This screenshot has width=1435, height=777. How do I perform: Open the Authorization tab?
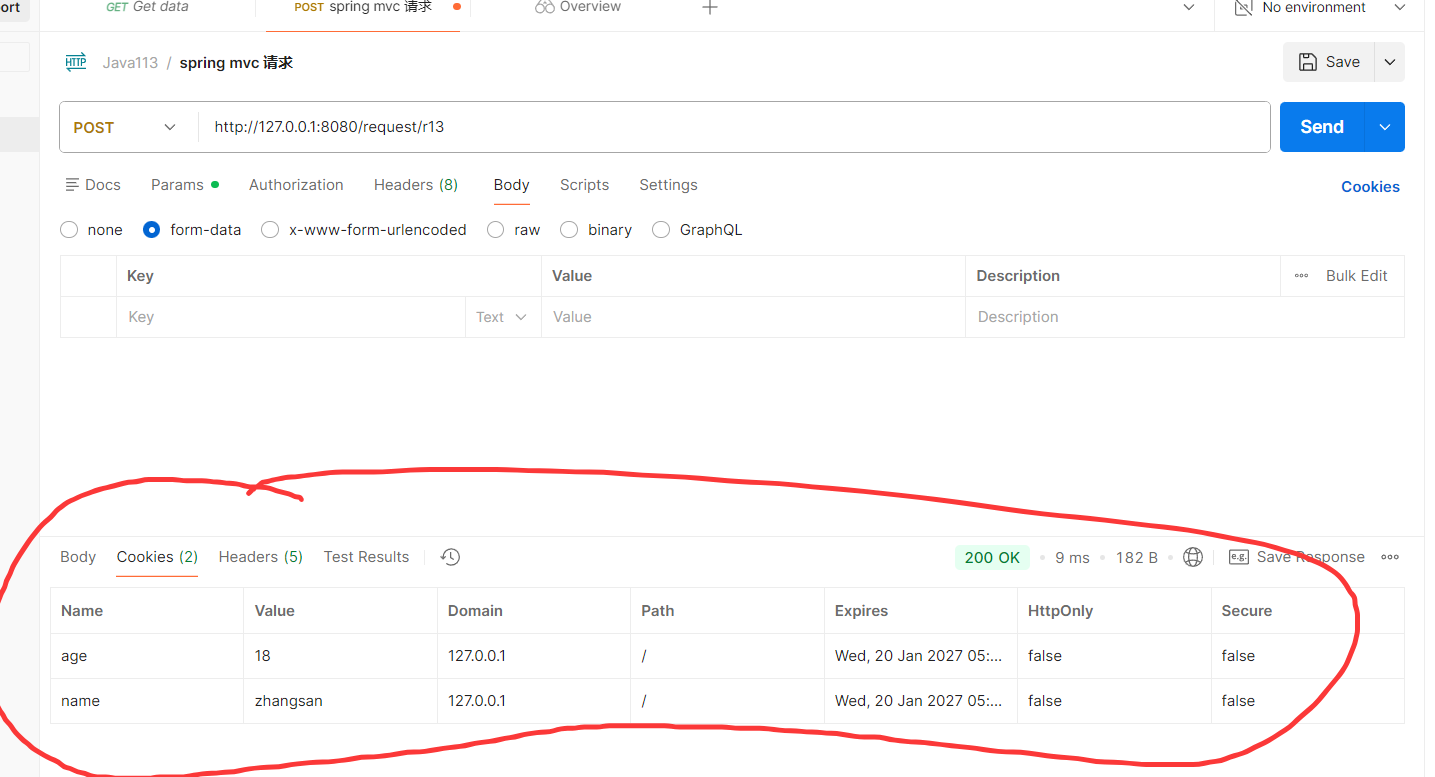[296, 185]
